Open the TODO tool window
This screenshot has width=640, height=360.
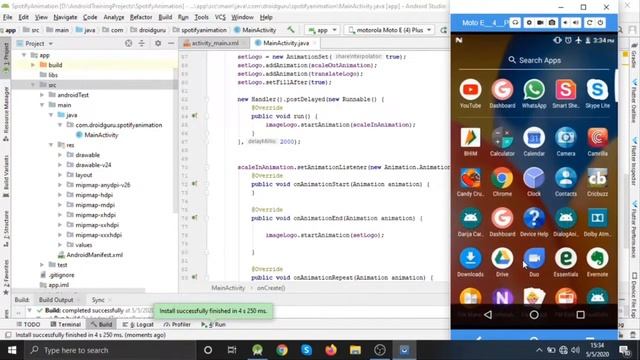[x=28, y=324]
